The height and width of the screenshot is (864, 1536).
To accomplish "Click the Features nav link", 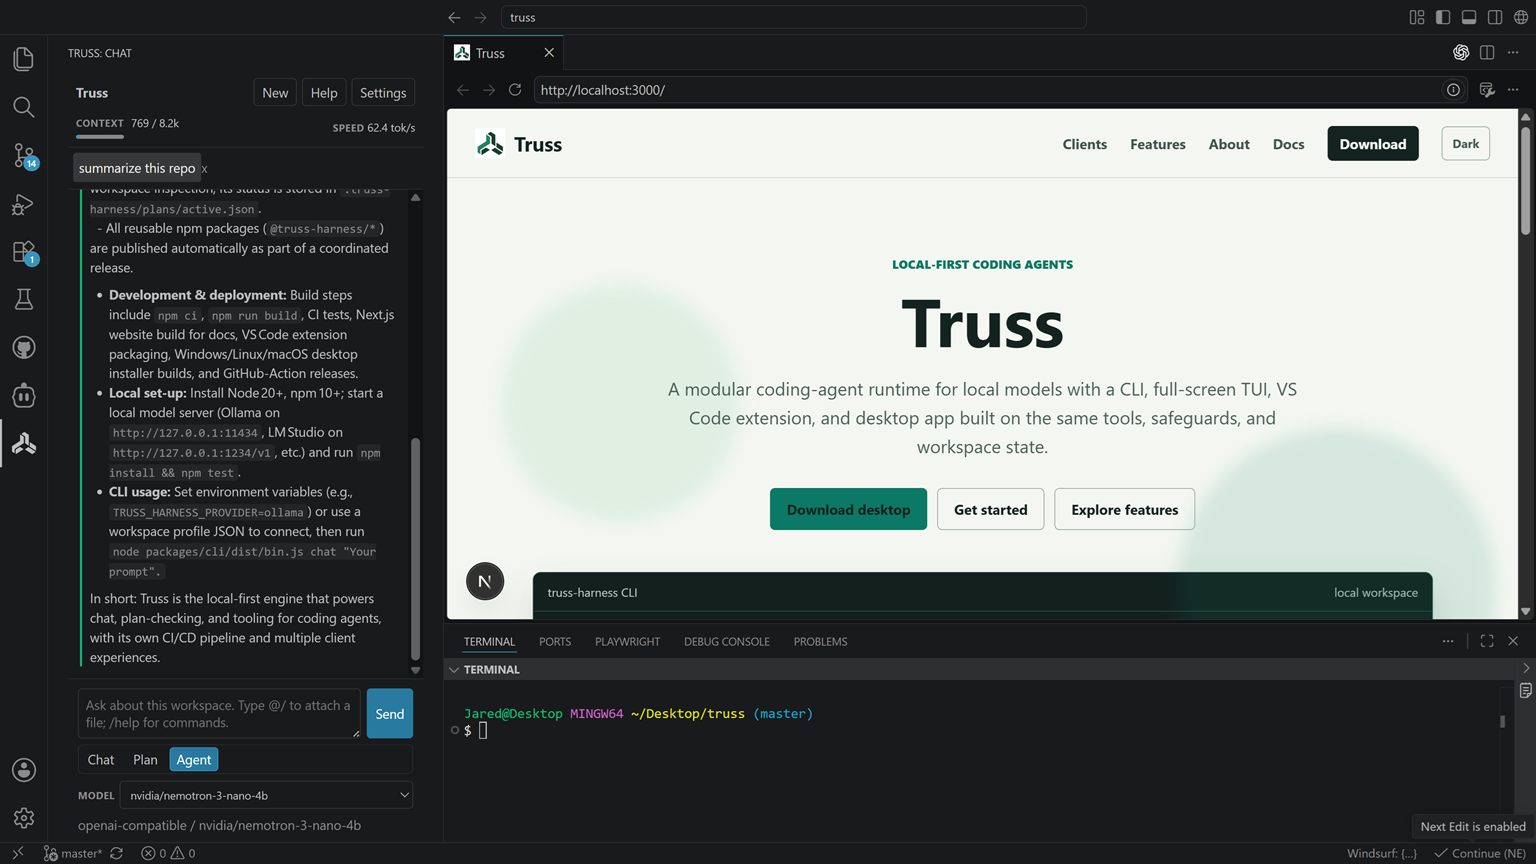I will pyautogui.click(x=1158, y=144).
